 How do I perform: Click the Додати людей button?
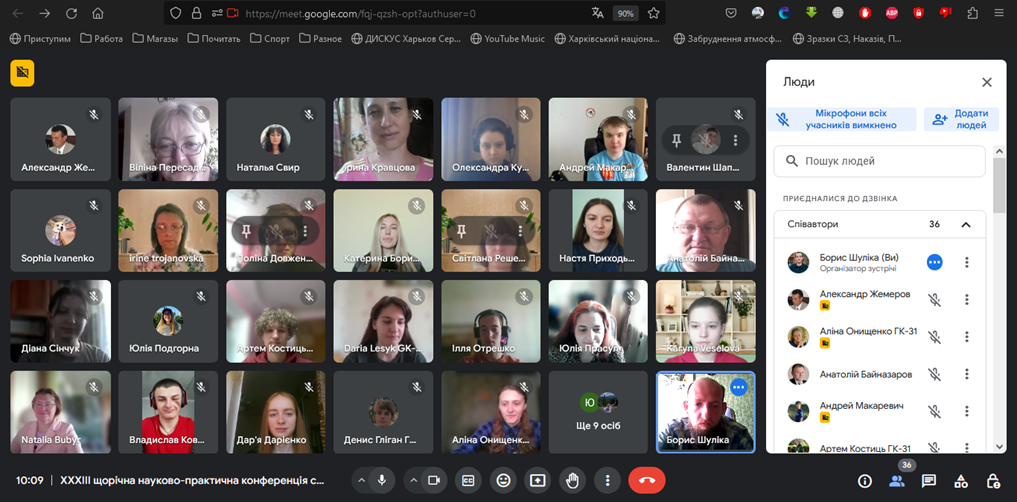click(961, 120)
